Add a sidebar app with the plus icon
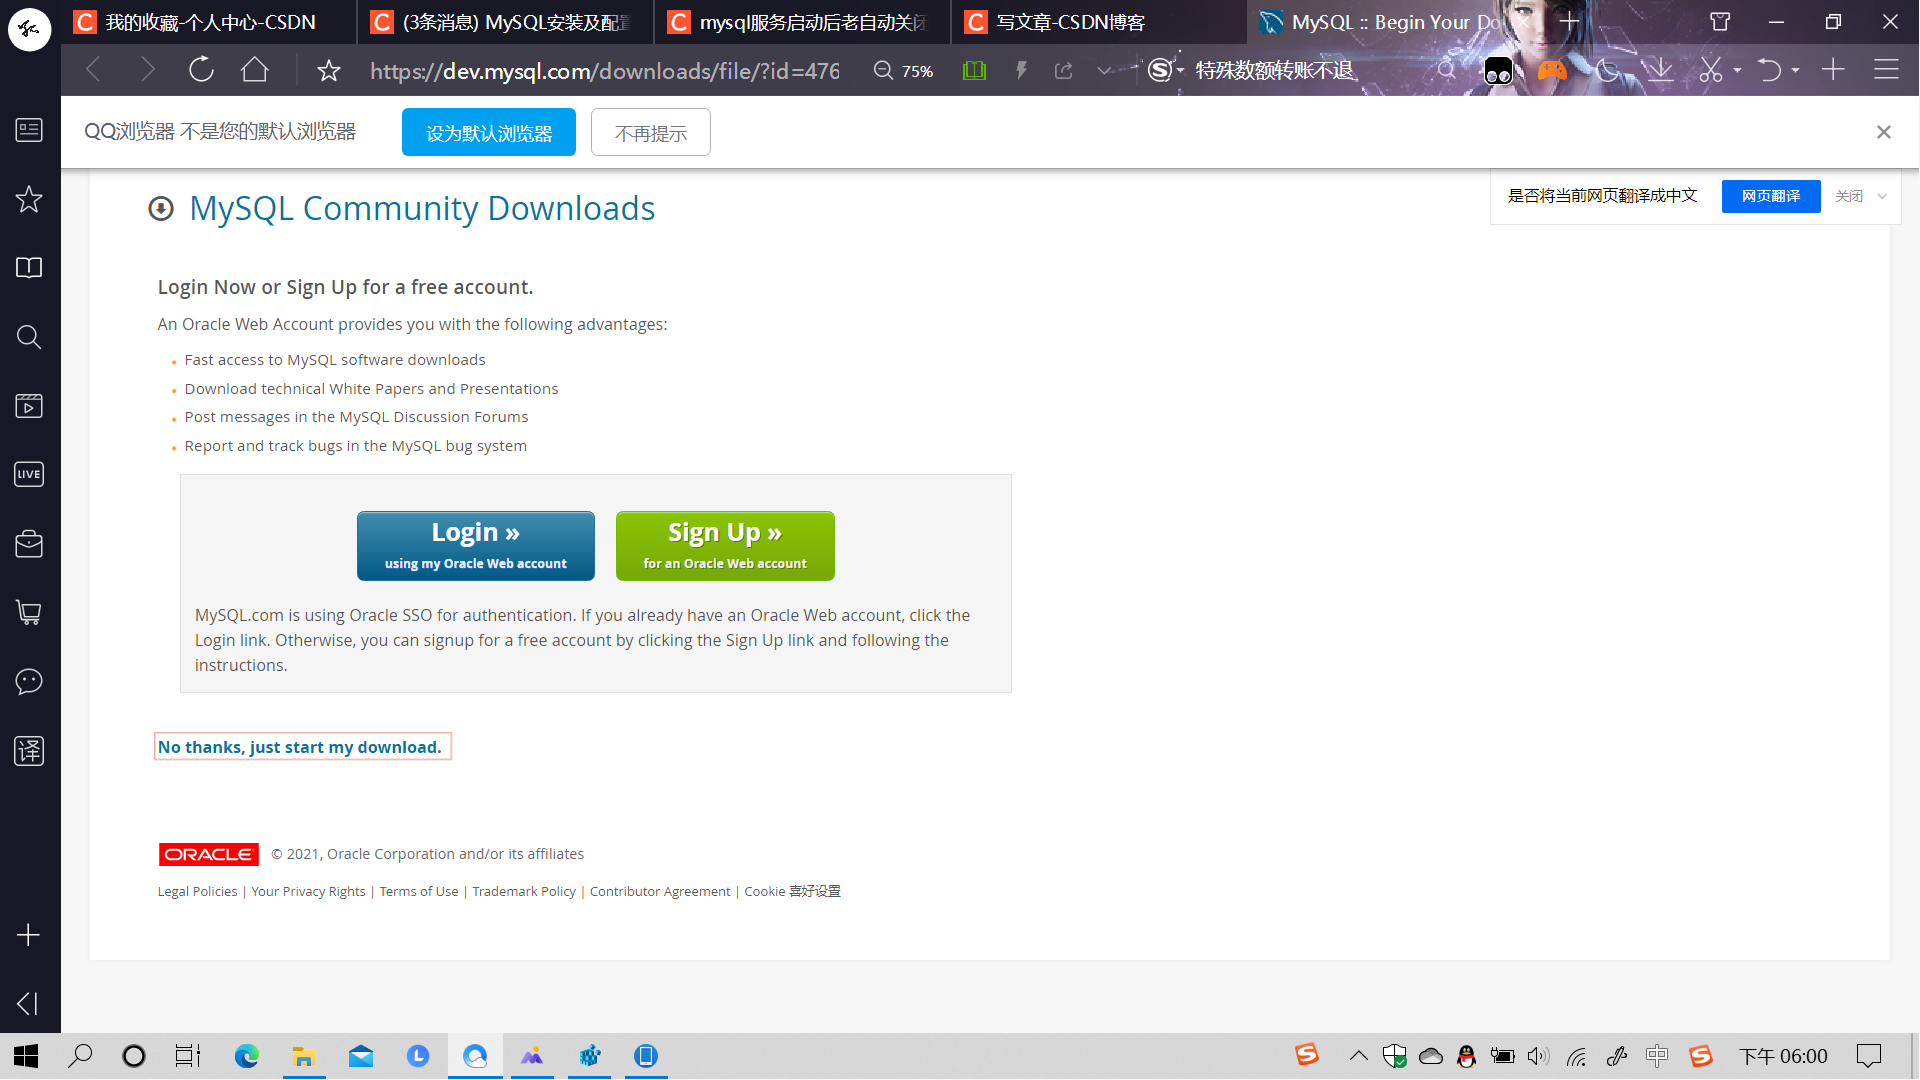 [29, 935]
